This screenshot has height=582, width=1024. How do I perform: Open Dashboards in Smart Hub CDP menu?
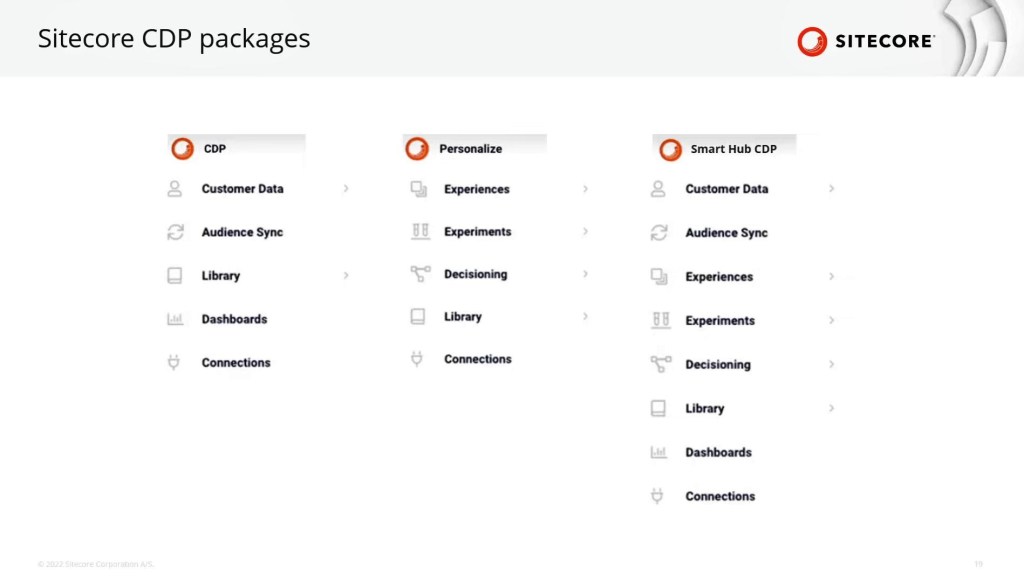718,452
